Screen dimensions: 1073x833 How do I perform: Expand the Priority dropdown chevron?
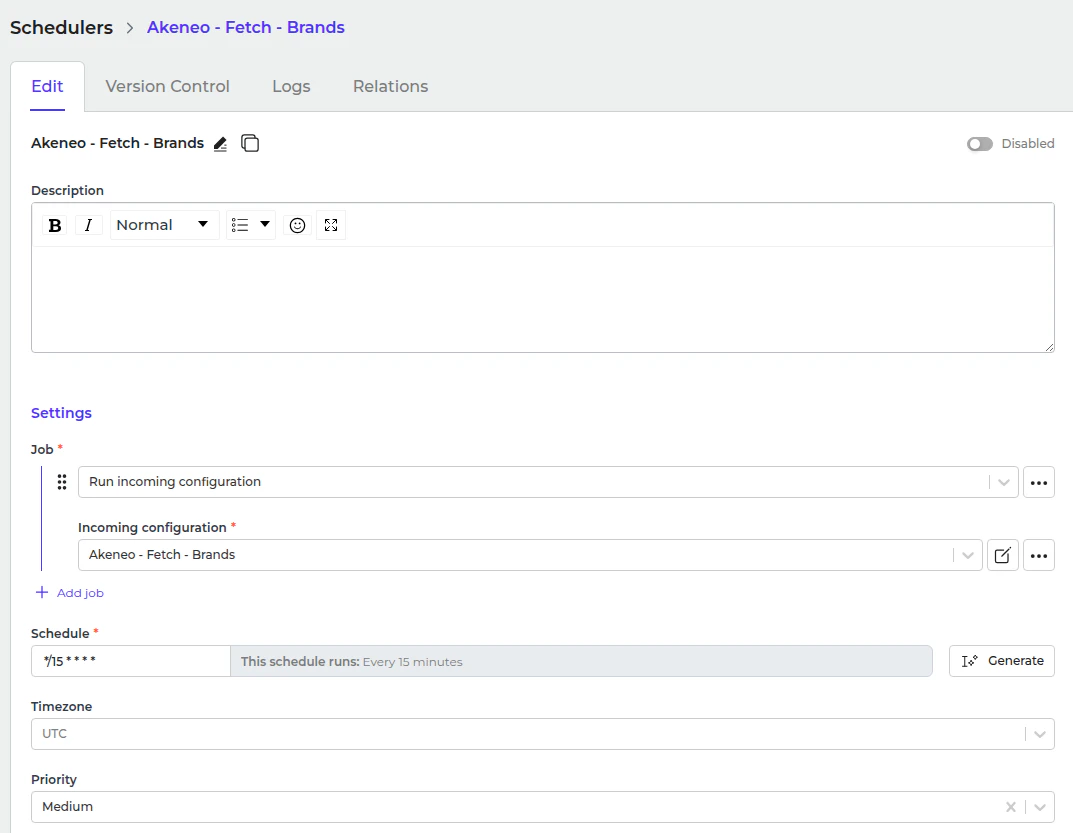(x=1039, y=807)
